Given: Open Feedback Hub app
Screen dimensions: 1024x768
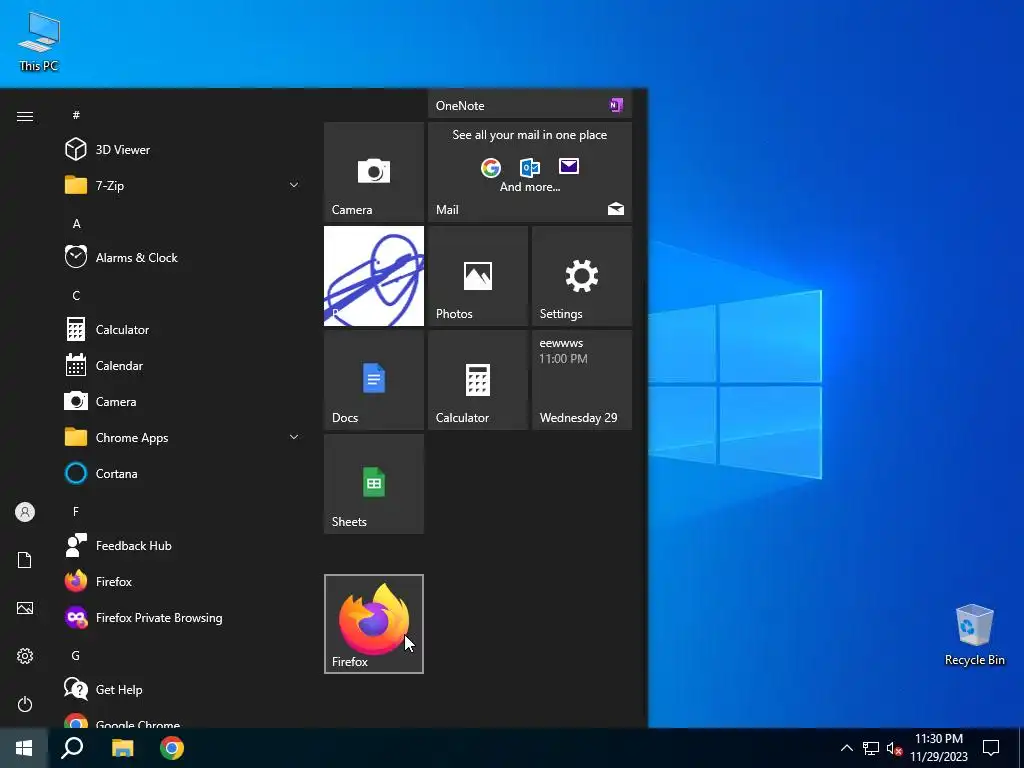Looking at the screenshot, I should tap(183, 545).
